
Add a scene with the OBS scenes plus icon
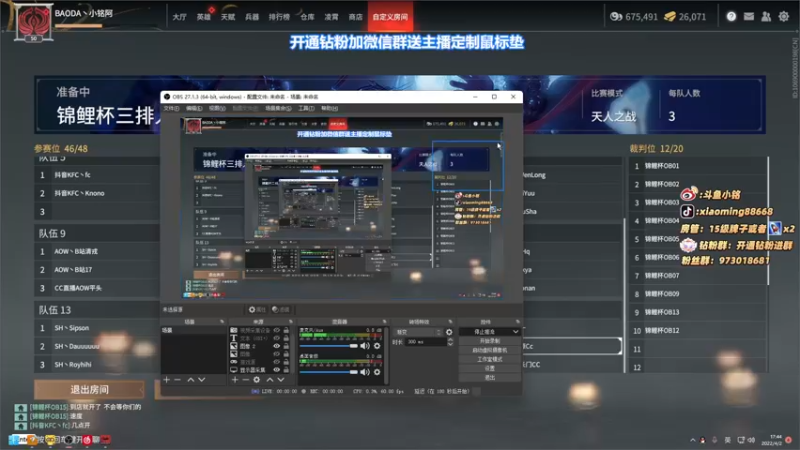(x=166, y=380)
